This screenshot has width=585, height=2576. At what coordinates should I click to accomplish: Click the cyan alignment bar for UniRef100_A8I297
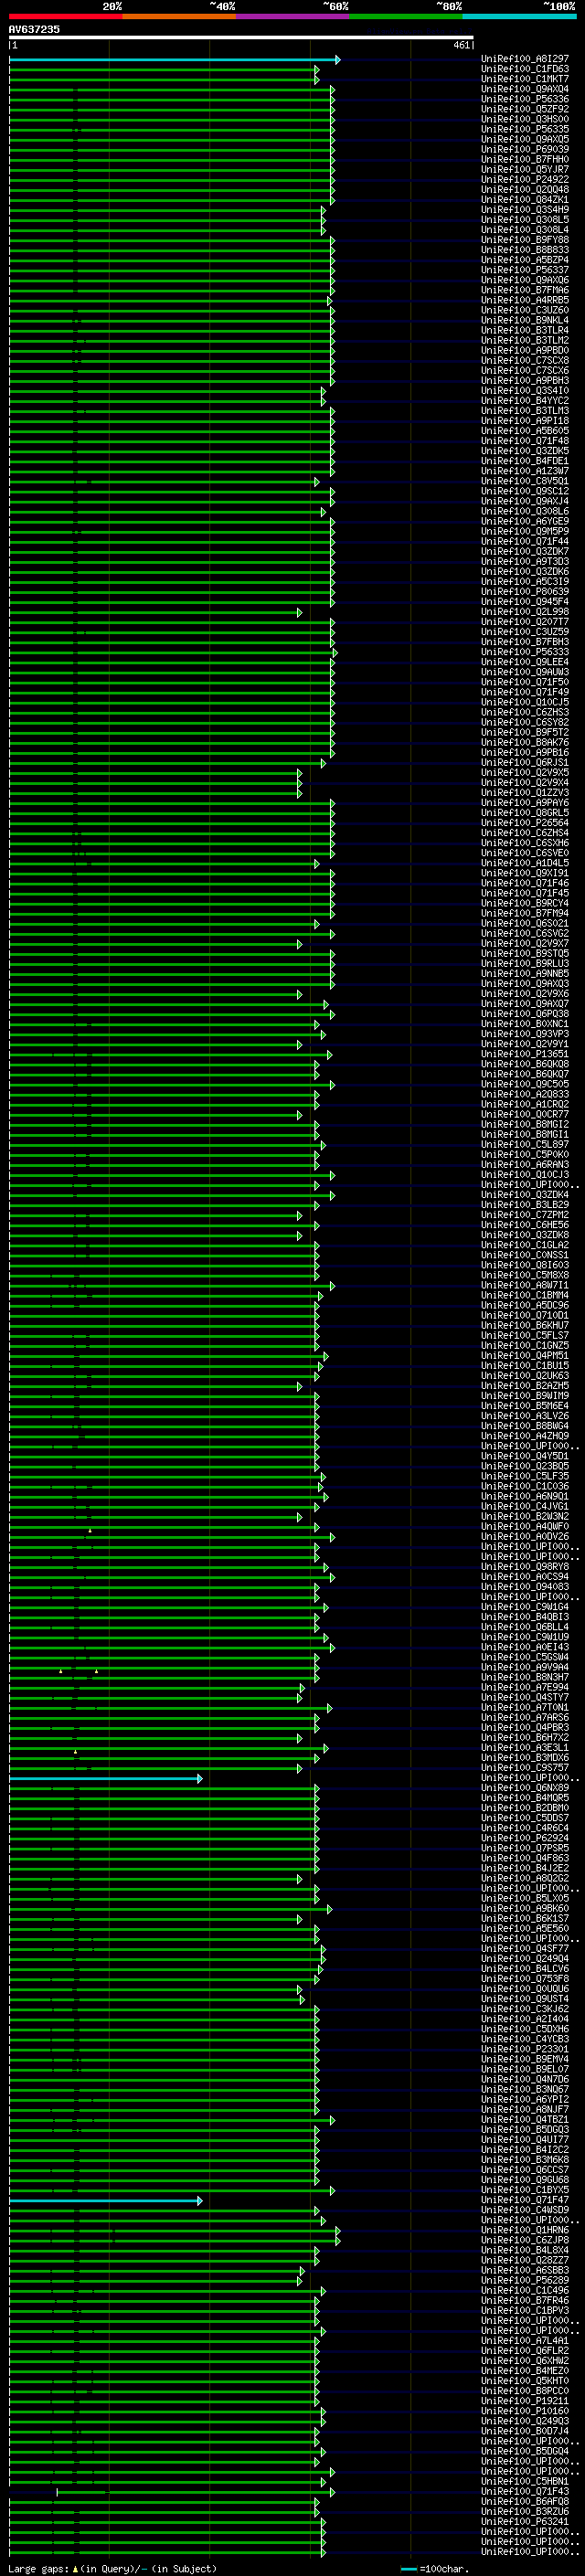(174, 60)
